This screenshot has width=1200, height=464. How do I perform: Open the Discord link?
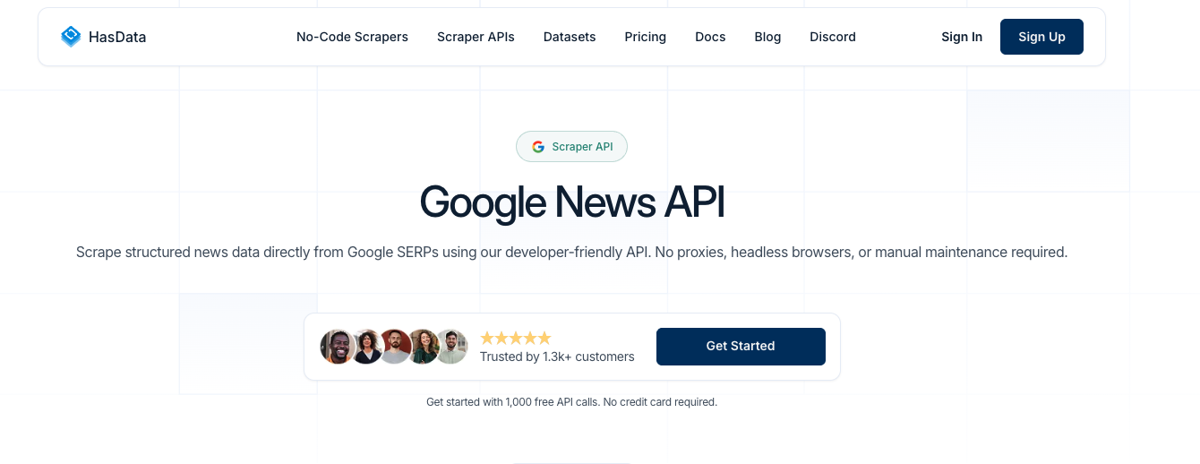[x=833, y=37]
